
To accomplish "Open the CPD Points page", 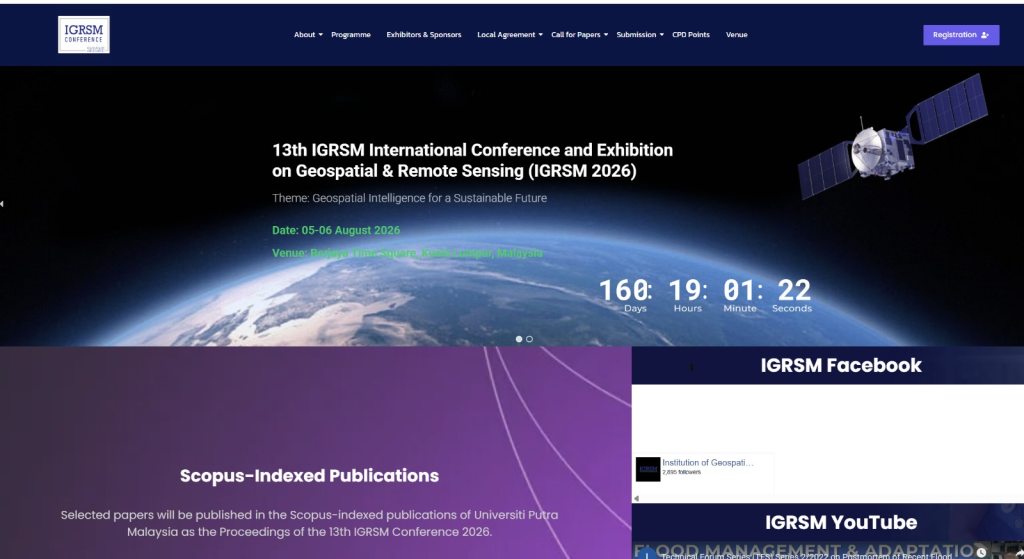I will 691,35.
